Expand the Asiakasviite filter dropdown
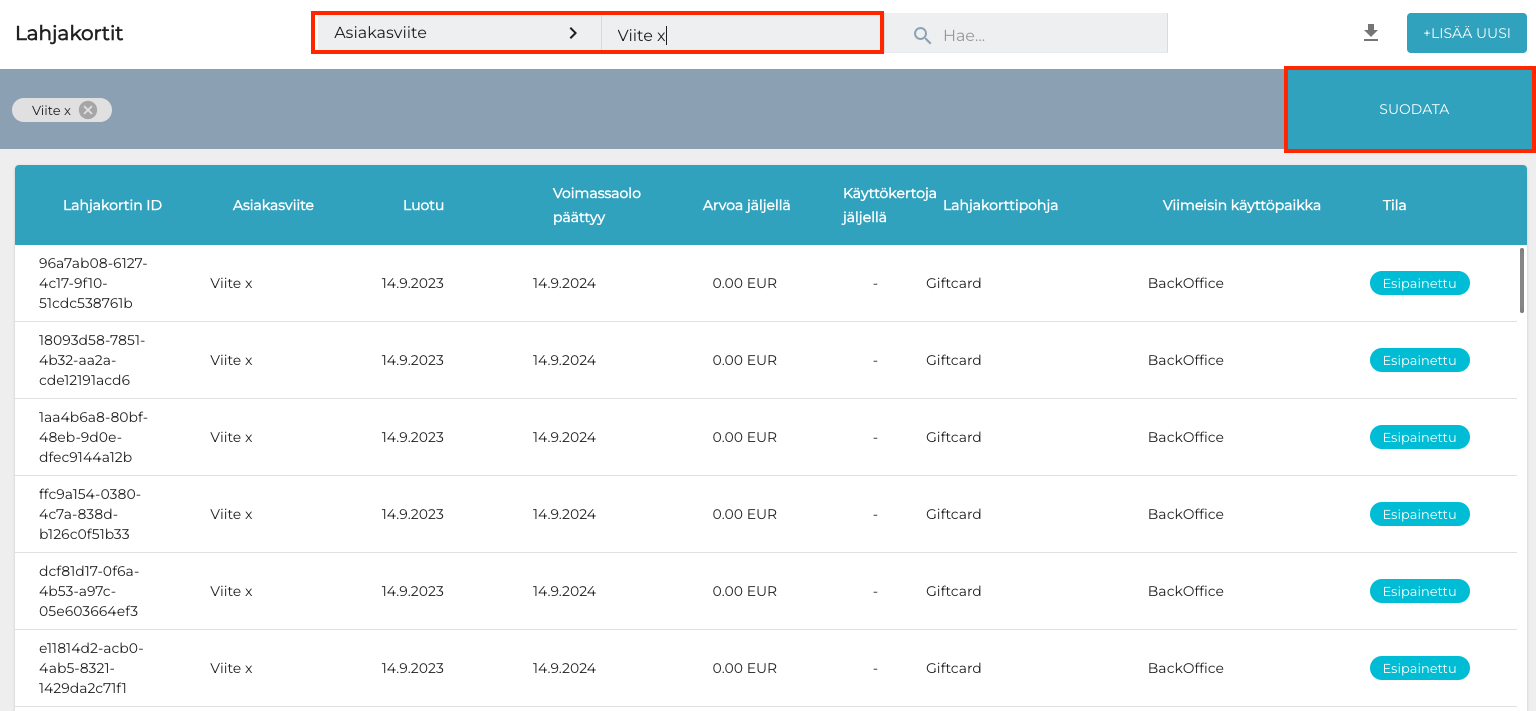1536x711 pixels. [456, 33]
